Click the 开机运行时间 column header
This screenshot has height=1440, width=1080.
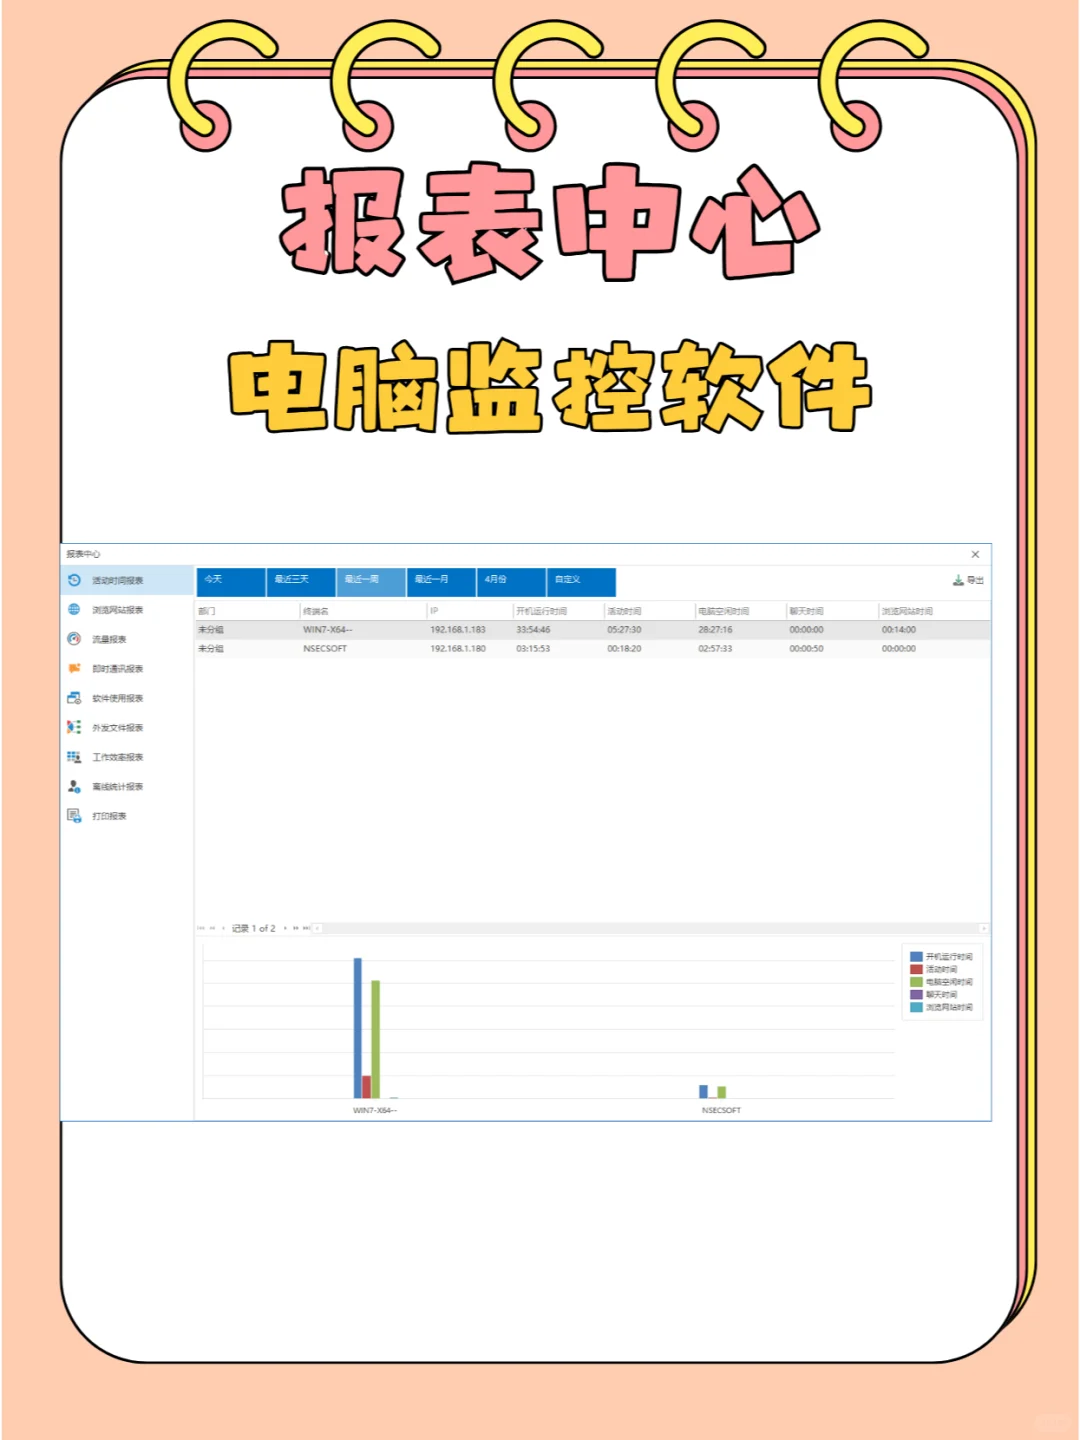pyautogui.click(x=545, y=609)
